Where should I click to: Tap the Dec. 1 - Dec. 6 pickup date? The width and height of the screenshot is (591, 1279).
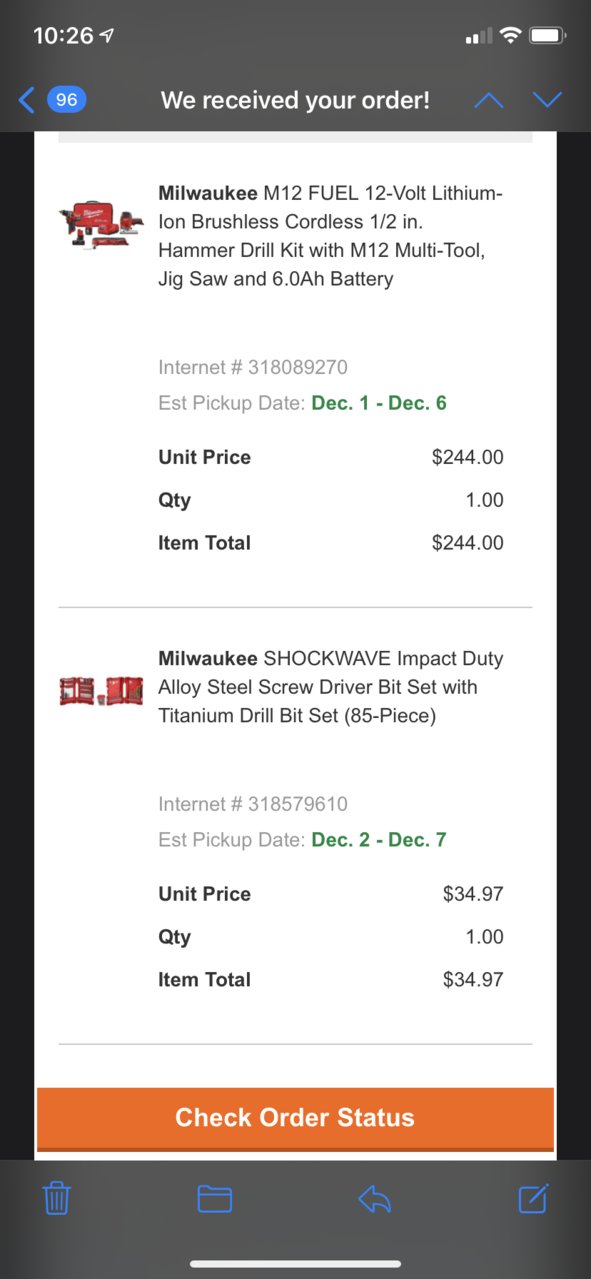coord(379,403)
